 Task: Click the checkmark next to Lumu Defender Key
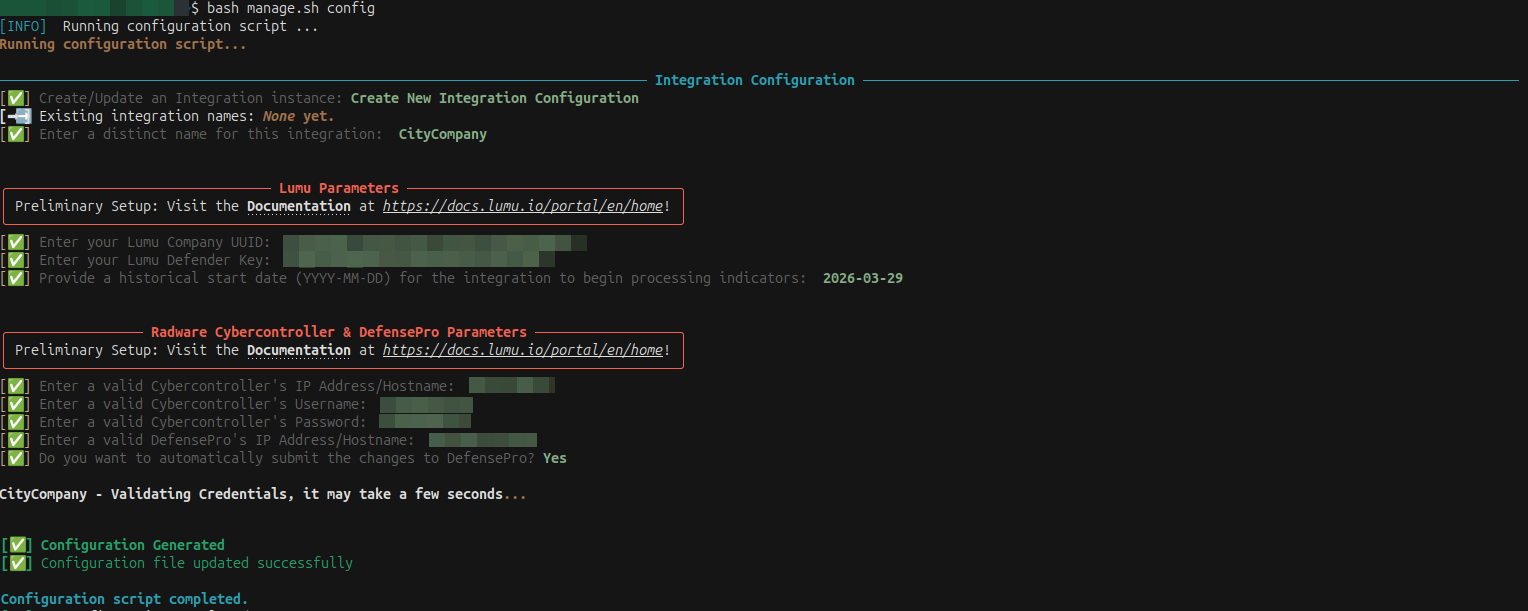point(17,260)
